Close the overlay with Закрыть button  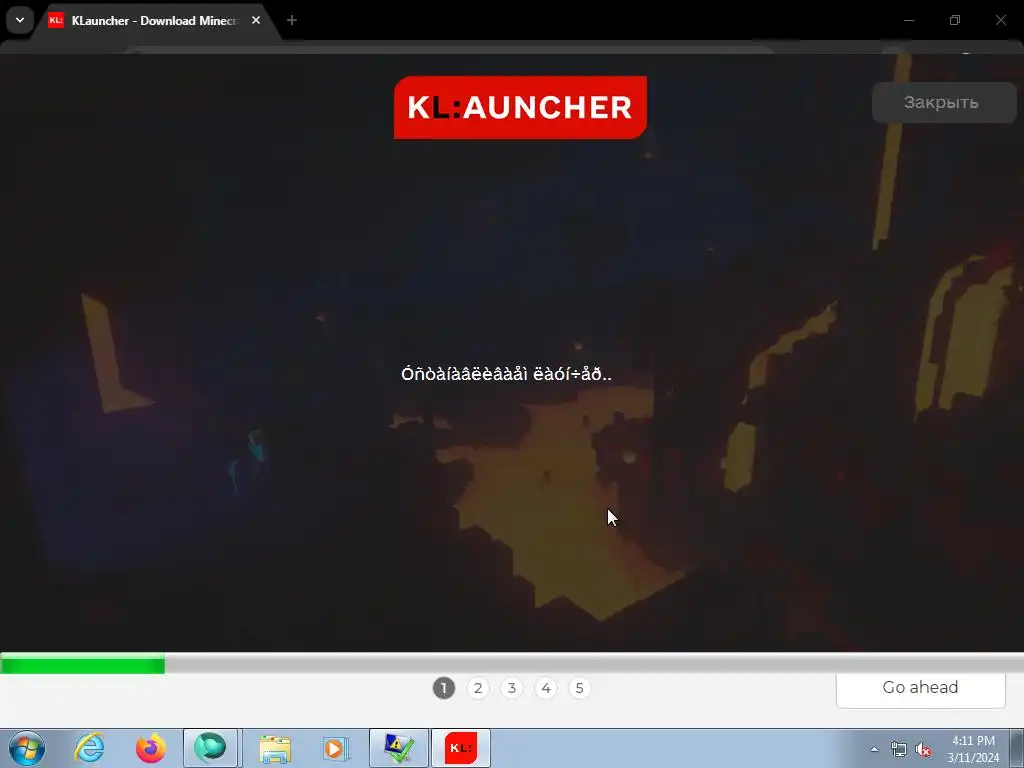pos(944,103)
